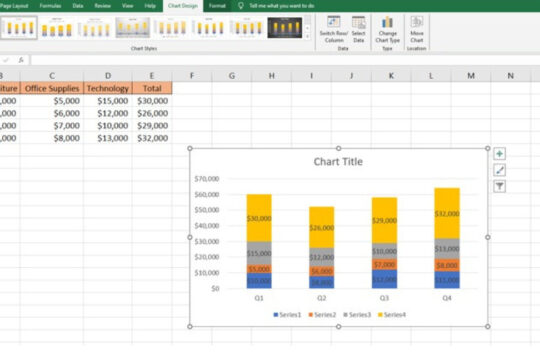
Task: Click the Q2 horizontal axis label
Action: [x=321, y=298]
